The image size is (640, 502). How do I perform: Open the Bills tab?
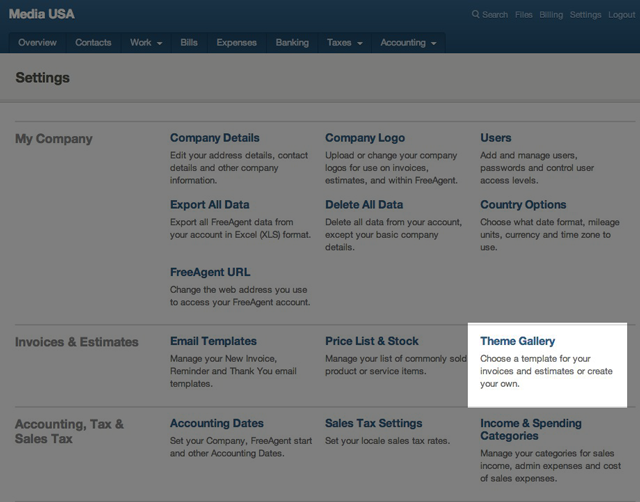[189, 43]
